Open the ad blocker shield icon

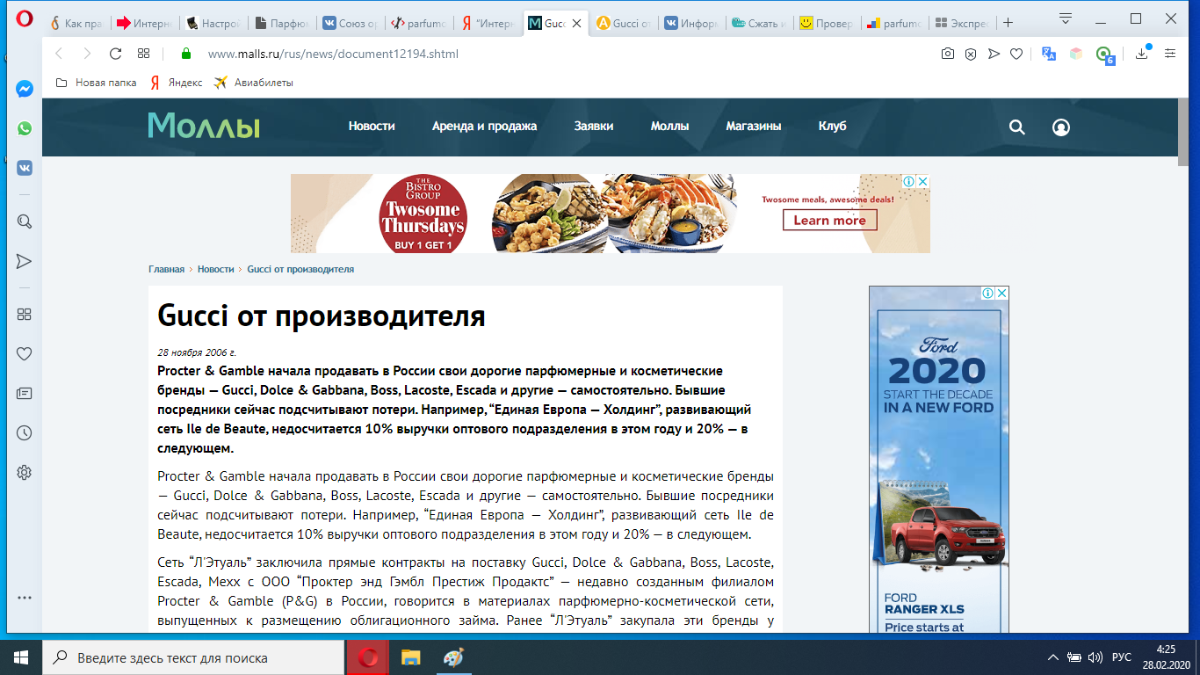[x=970, y=54]
